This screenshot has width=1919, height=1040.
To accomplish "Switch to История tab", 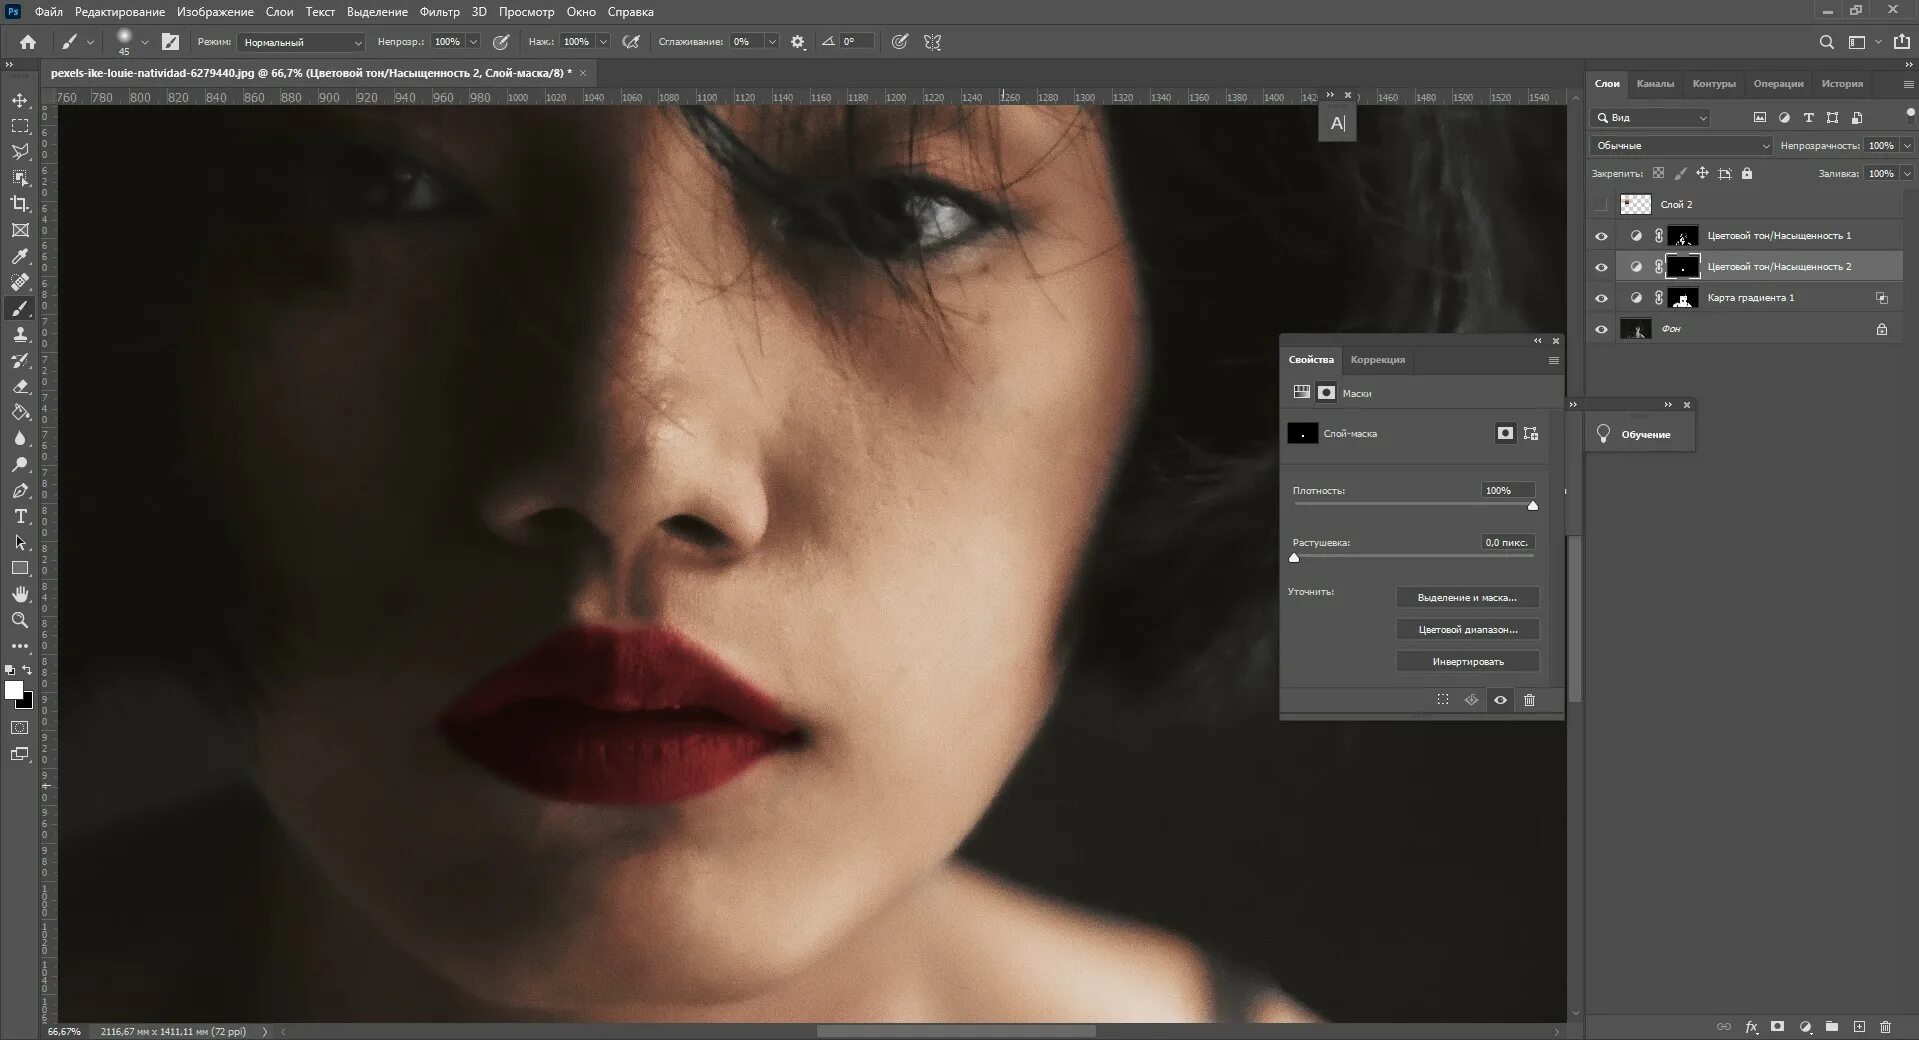I will pos(1842,84).
